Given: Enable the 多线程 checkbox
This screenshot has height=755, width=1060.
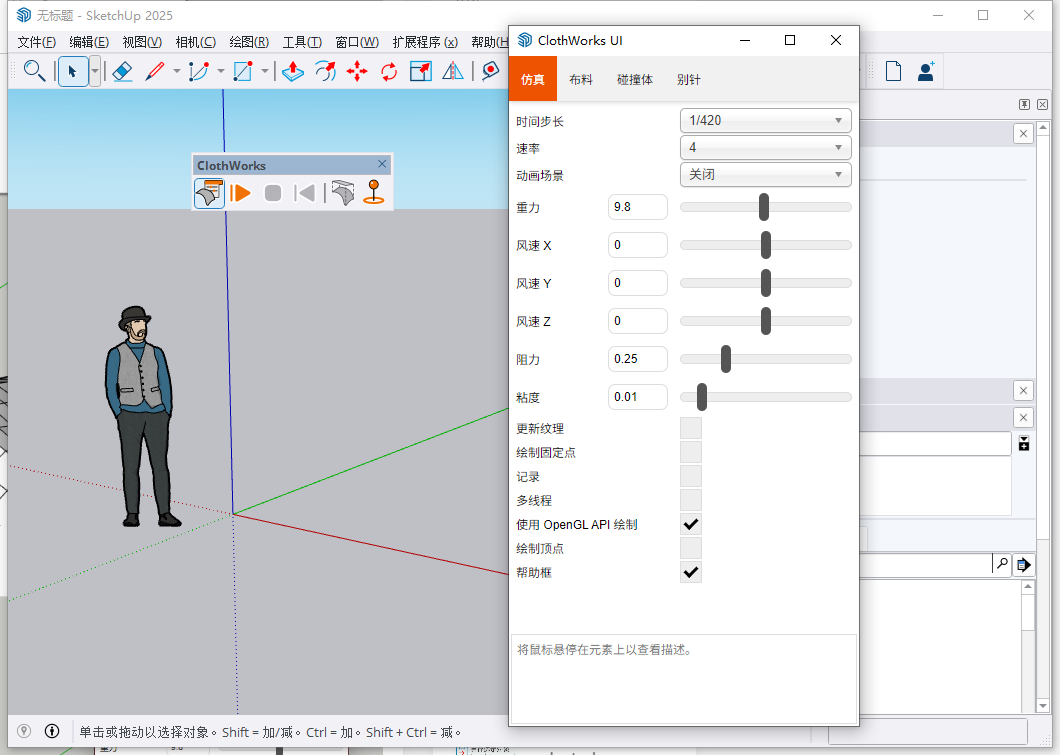Looking at the screenshot, I should click(691, 500).
